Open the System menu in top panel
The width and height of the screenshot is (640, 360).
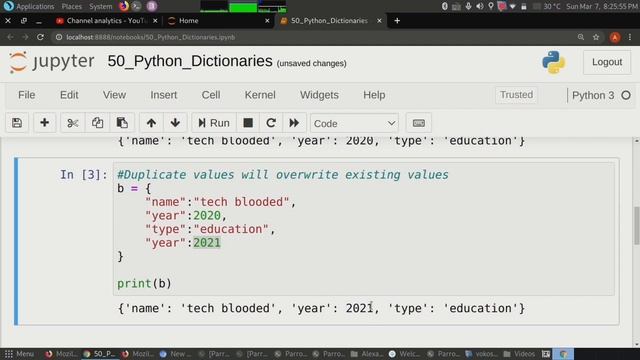100,6
